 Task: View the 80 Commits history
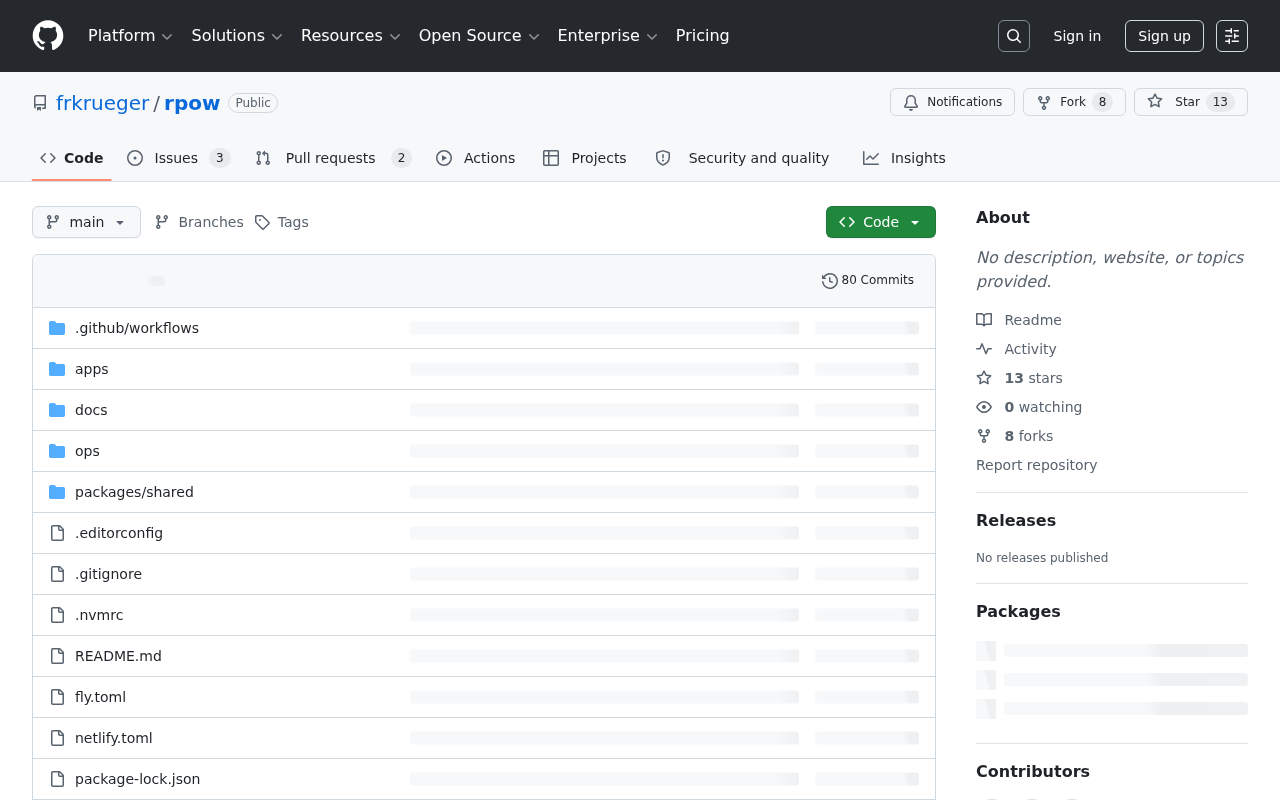868,281
